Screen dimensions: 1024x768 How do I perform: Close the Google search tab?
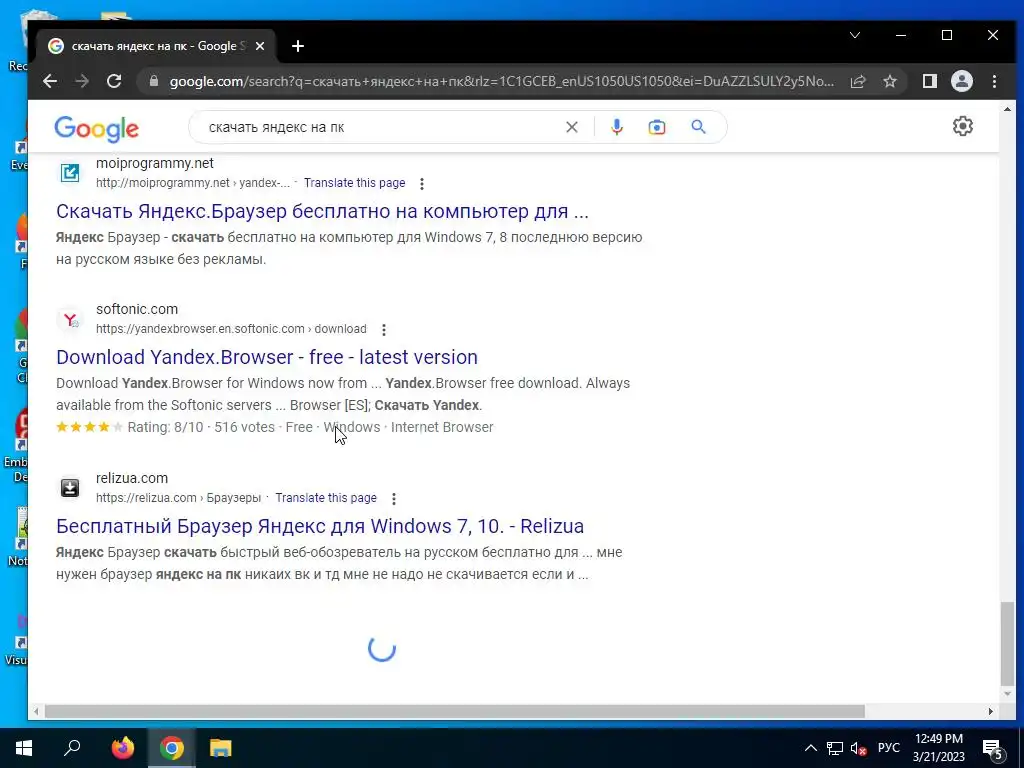(x=260, y=46)
